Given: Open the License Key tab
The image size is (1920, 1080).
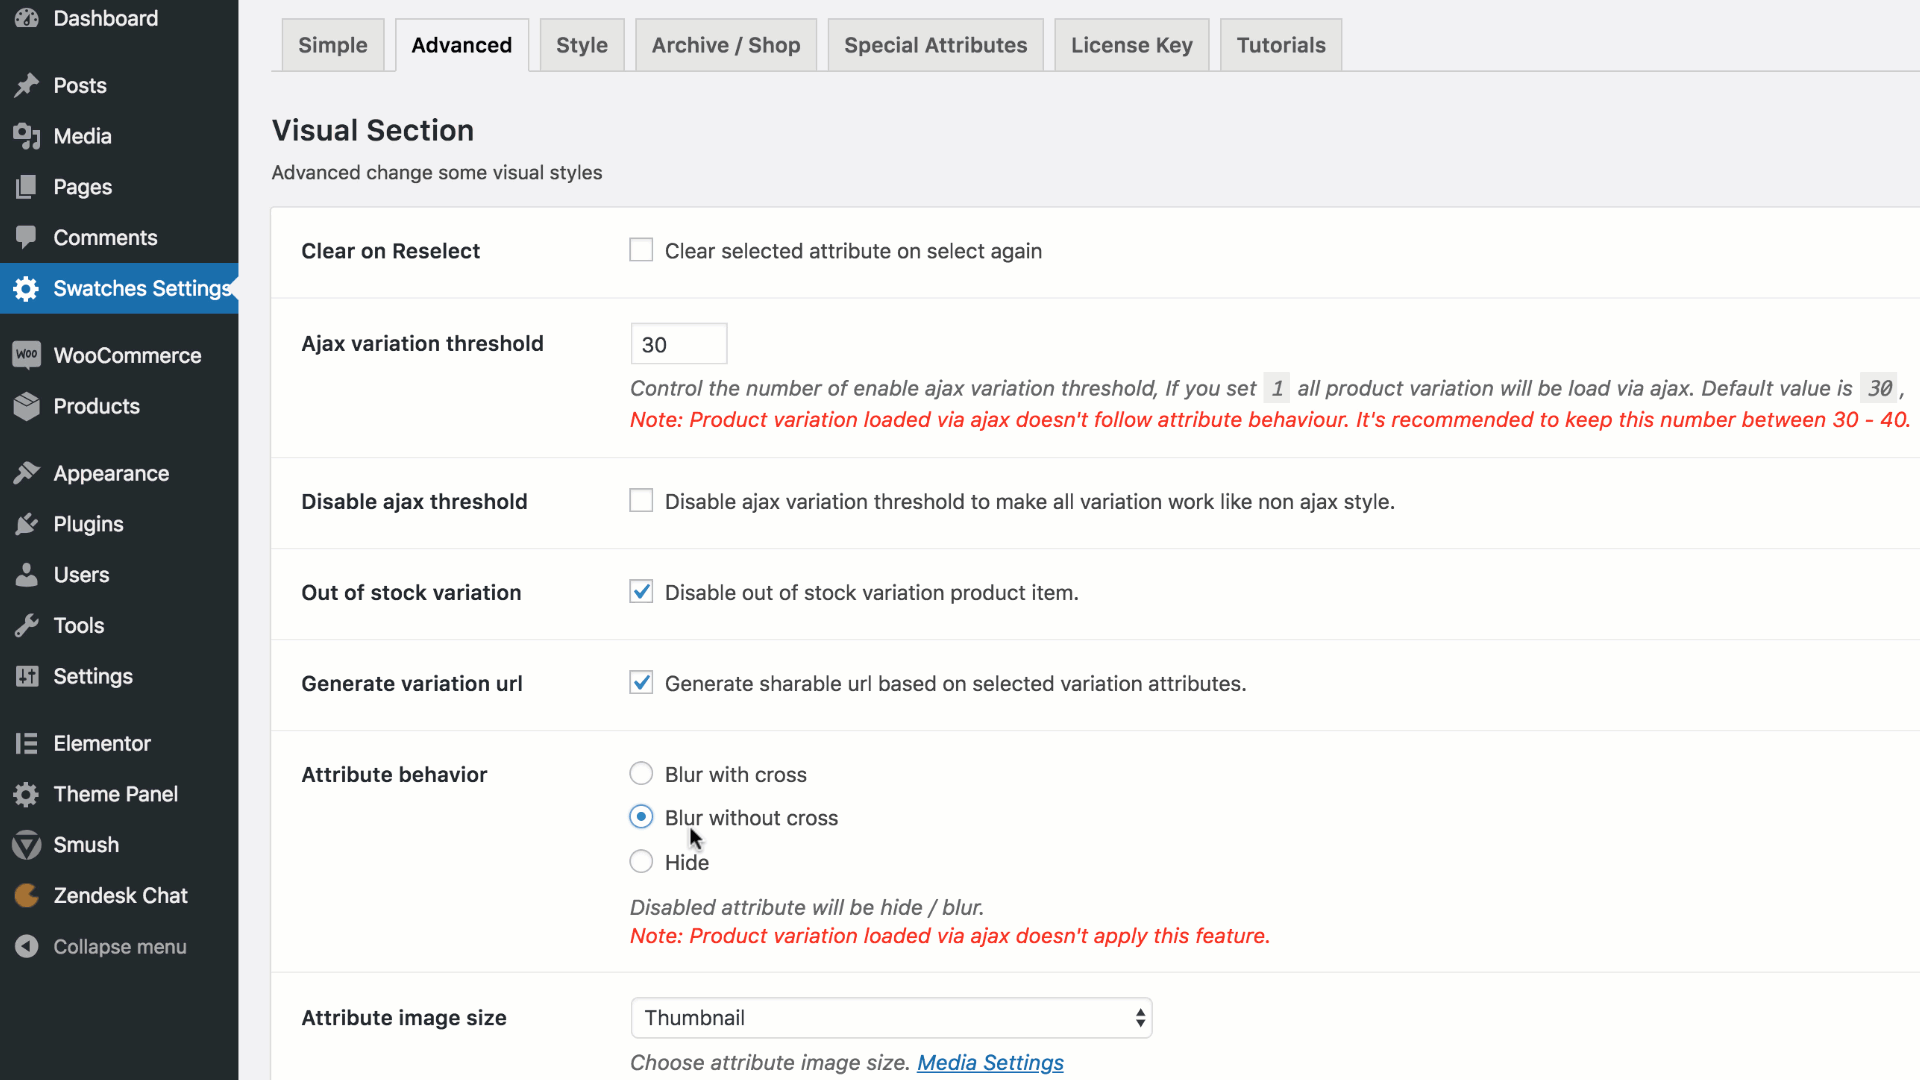Looking at the screenshot, I should click(1131, 44).
